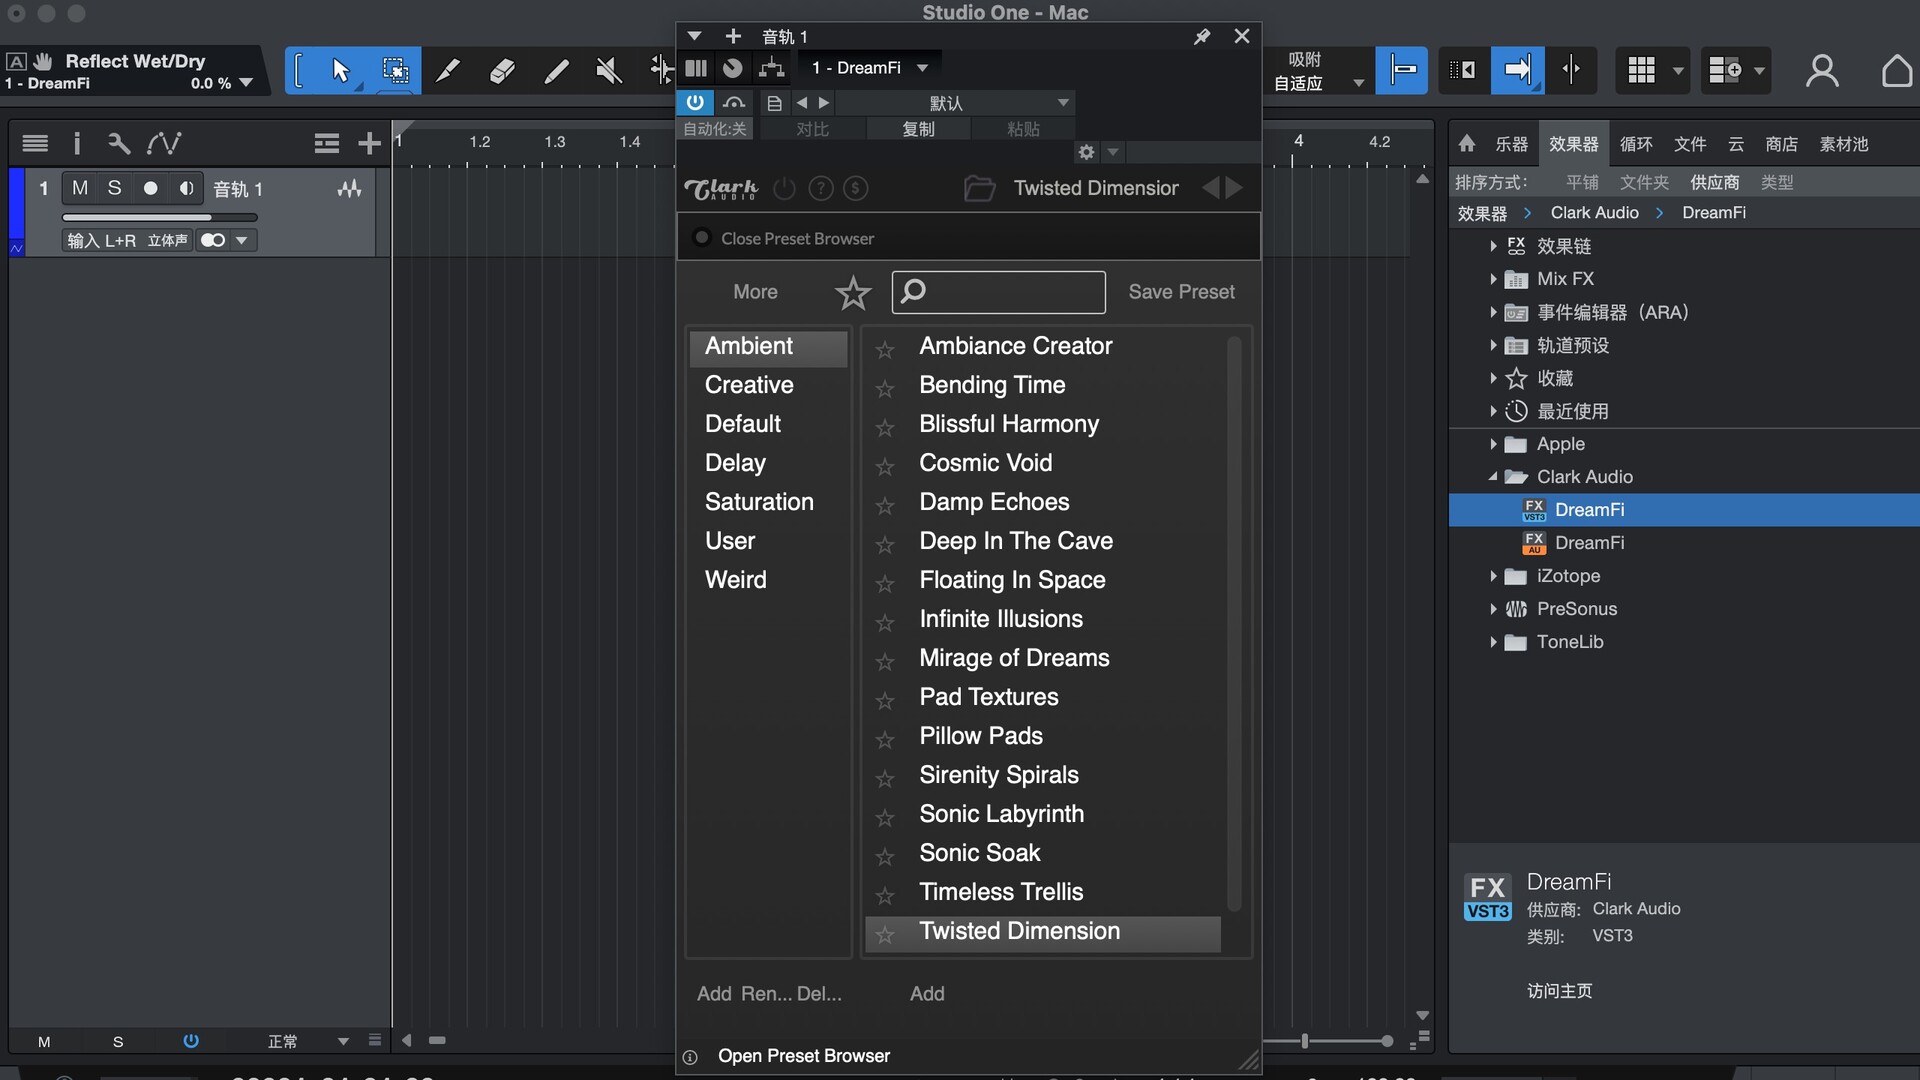This screenshot has width=1920, height=1080.
Task: Go to the start page home icon
Action: (1896, 70)
